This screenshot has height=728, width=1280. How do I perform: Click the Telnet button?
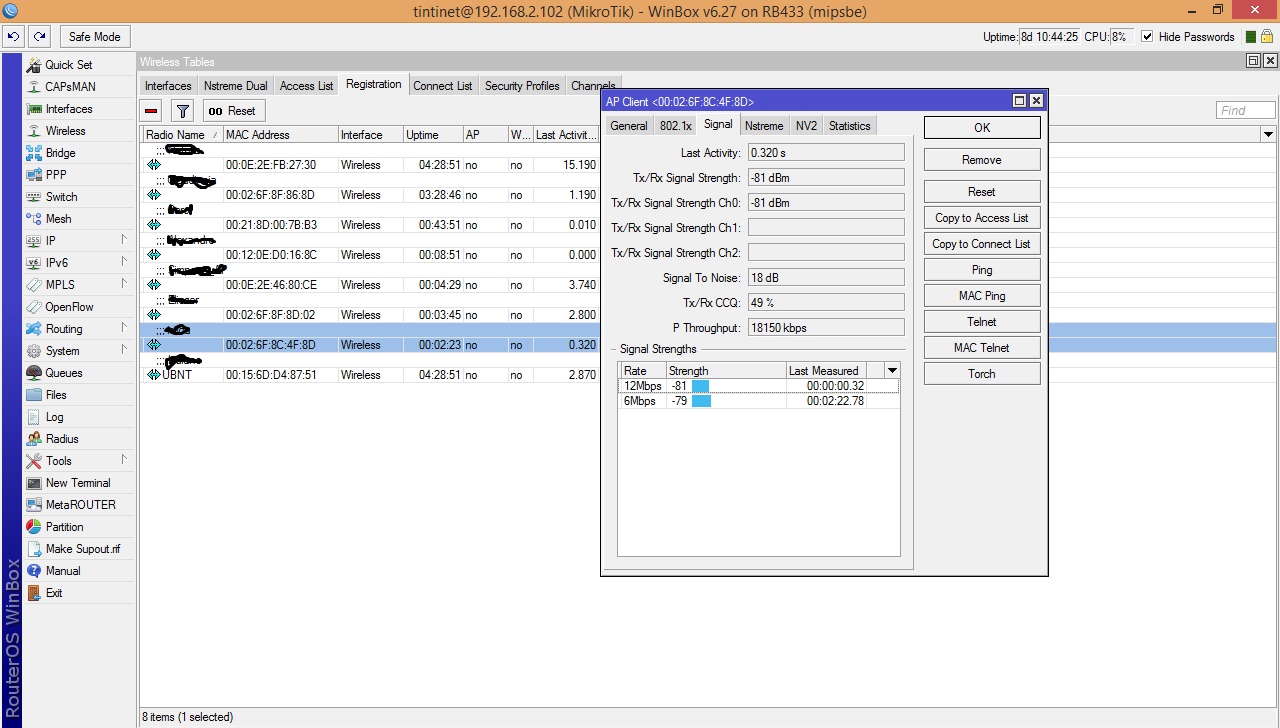click(982, 322)
